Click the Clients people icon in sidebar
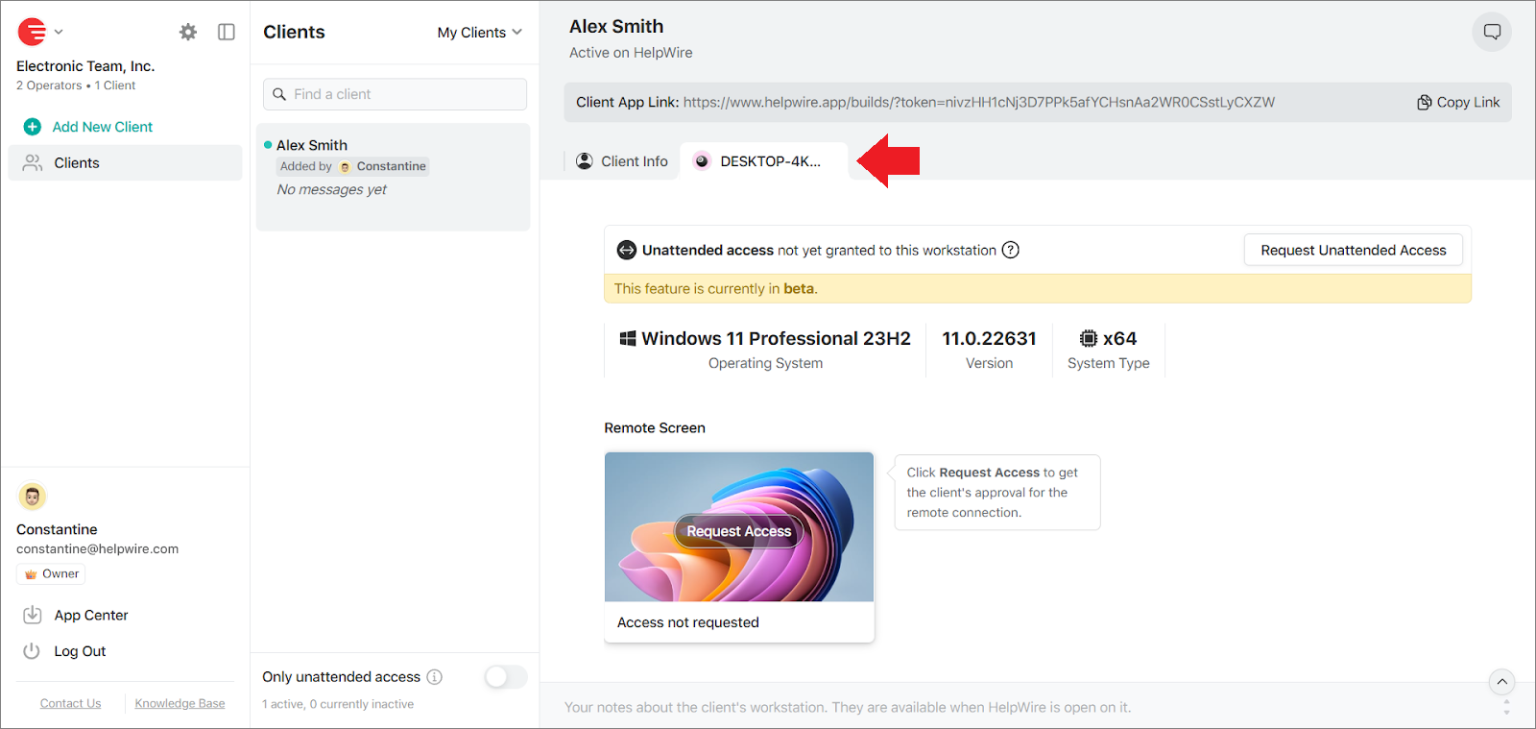The image size is (1536, 729). pyautogui.click(x=33, y=163)
